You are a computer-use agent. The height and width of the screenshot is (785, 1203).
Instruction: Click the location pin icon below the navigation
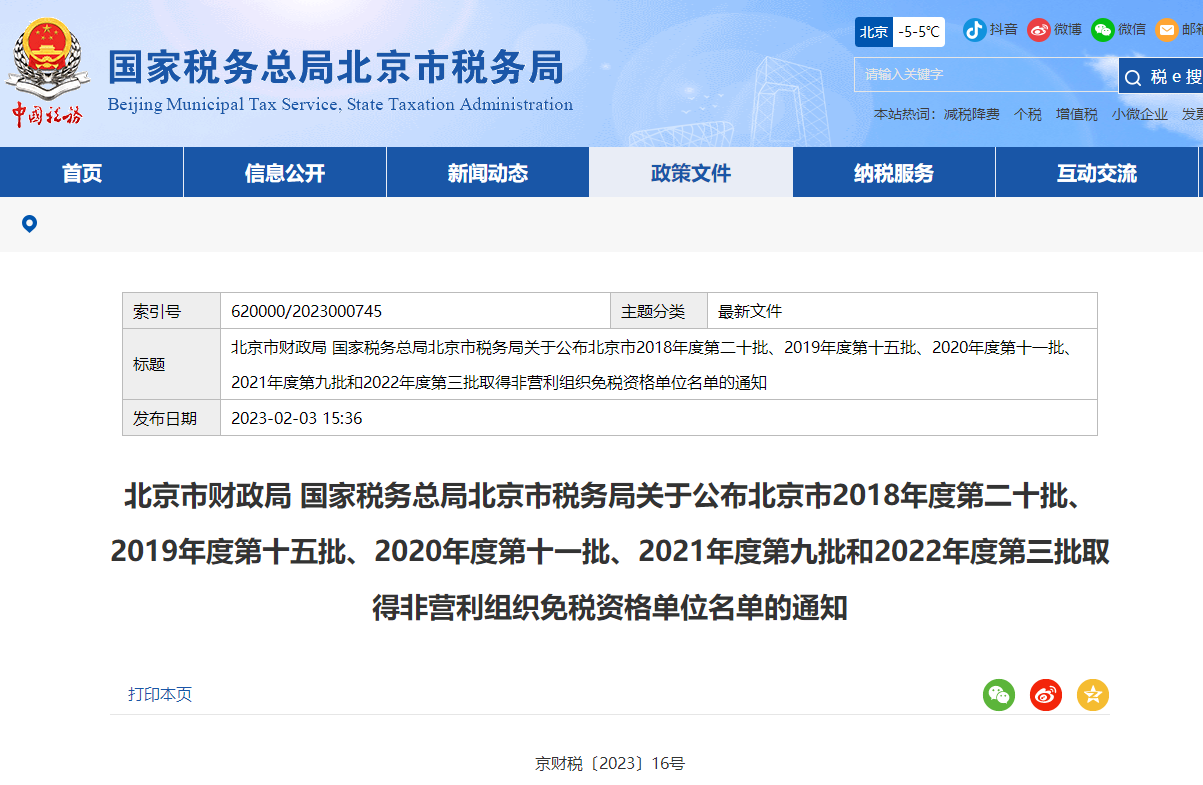coord(28,224)
